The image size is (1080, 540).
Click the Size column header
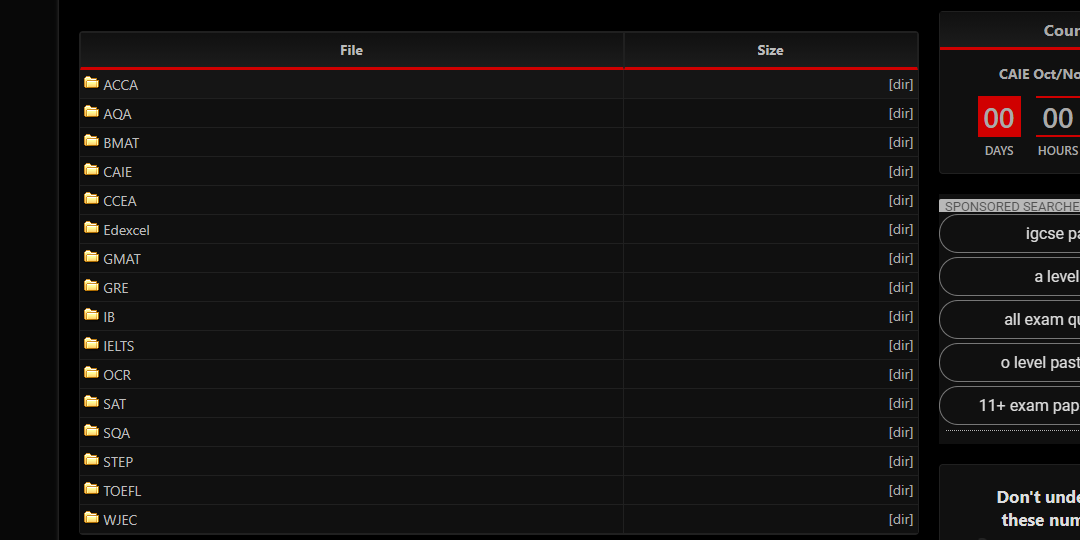770,50
